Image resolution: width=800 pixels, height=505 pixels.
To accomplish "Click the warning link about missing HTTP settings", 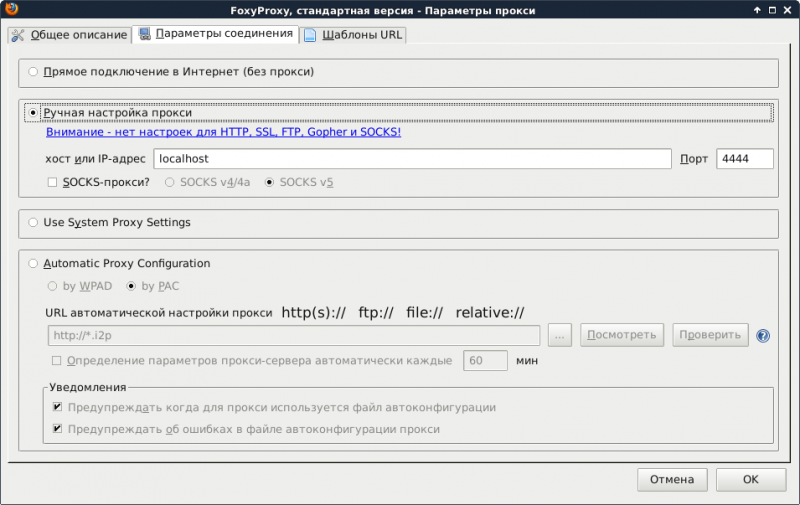I will (x=223, y=132).
